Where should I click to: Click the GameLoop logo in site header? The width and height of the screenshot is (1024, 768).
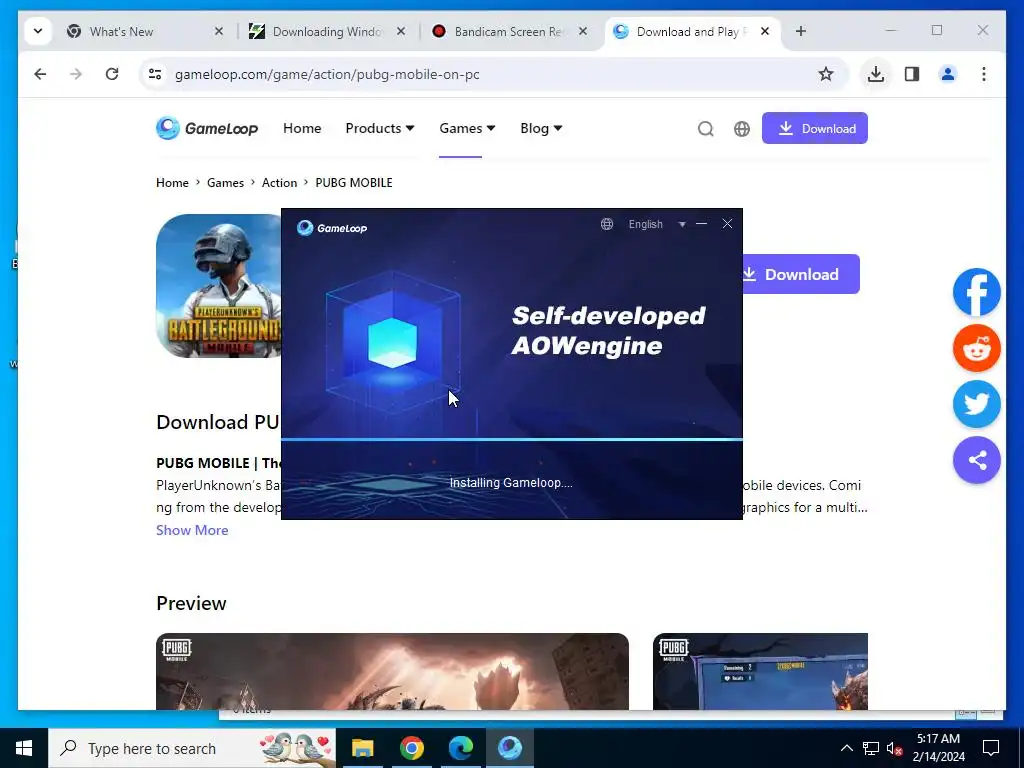[207, 128]
